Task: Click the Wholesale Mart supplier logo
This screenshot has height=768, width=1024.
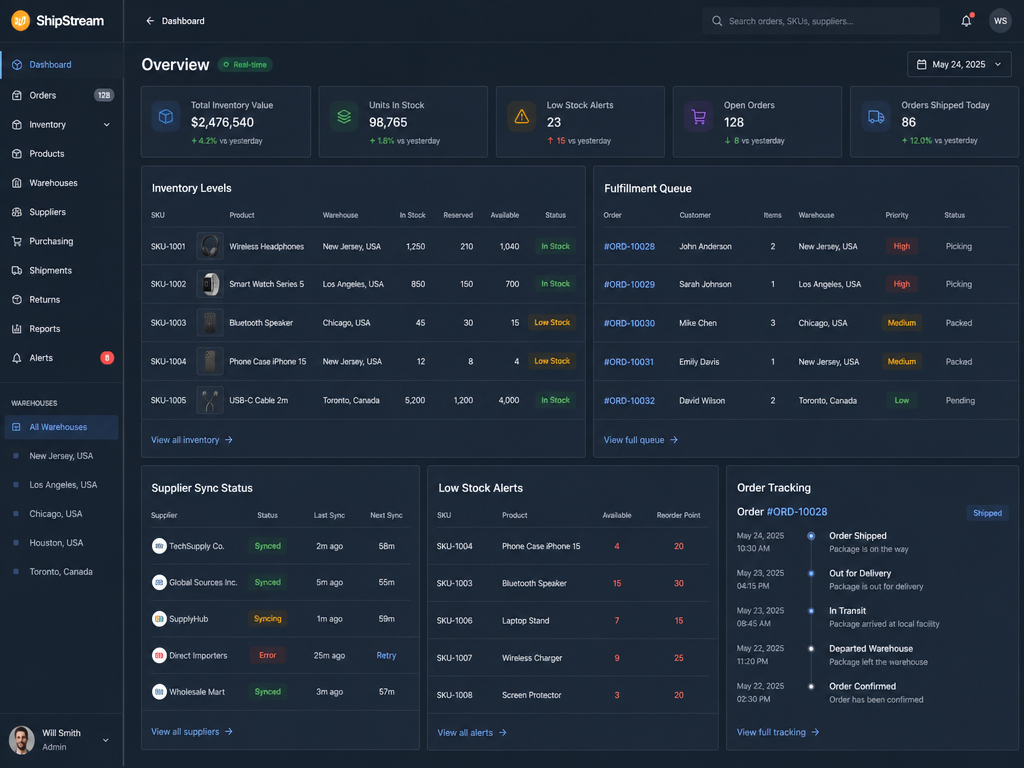Action: pos(159,692)
